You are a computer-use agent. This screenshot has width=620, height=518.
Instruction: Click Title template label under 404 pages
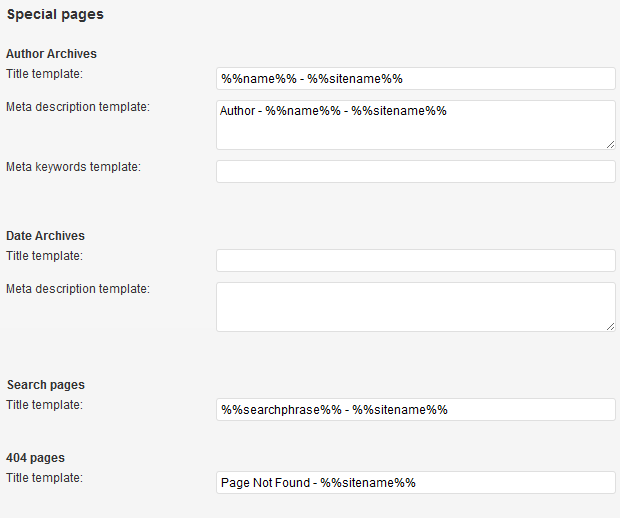tap(44, 477)
